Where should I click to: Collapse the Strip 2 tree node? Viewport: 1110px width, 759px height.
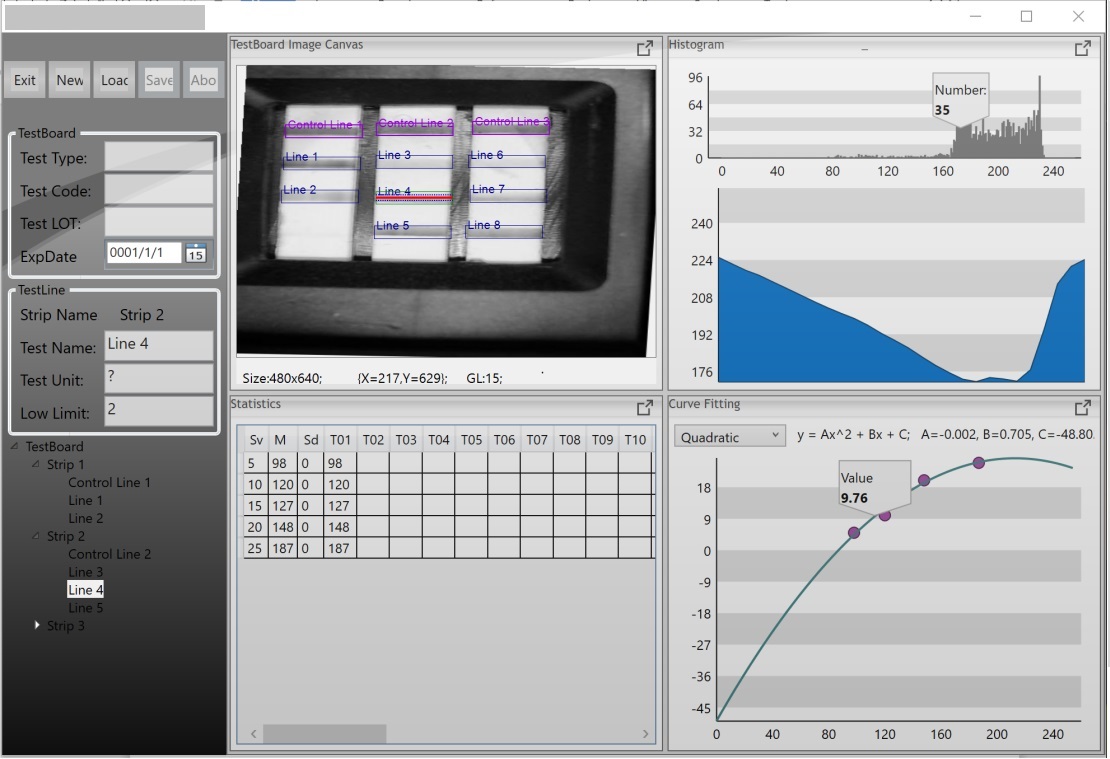tap(37, 537)
